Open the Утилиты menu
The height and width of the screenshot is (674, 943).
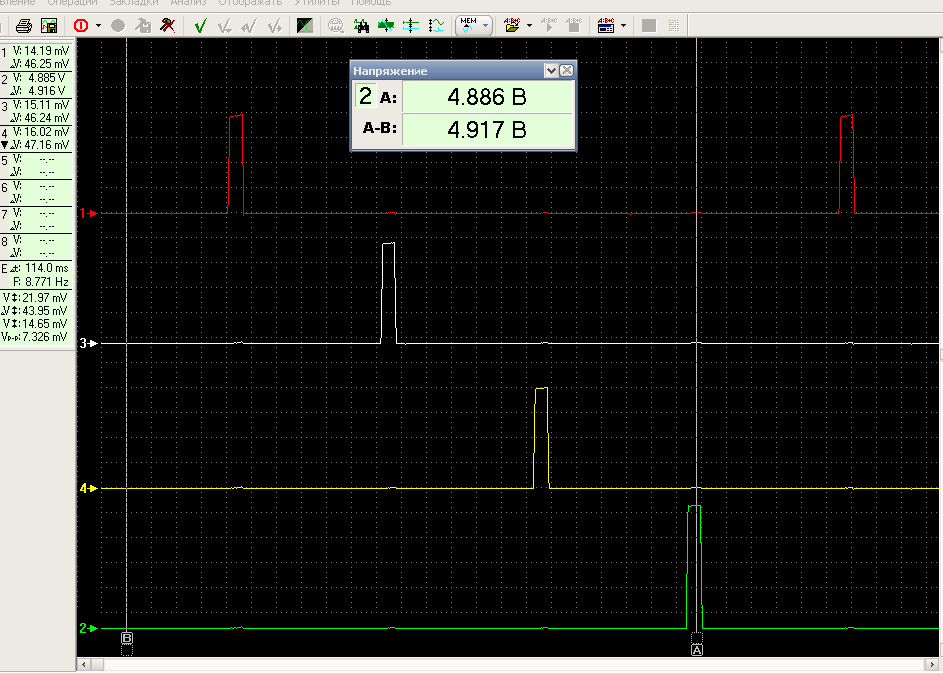click(x=317, y=3)
